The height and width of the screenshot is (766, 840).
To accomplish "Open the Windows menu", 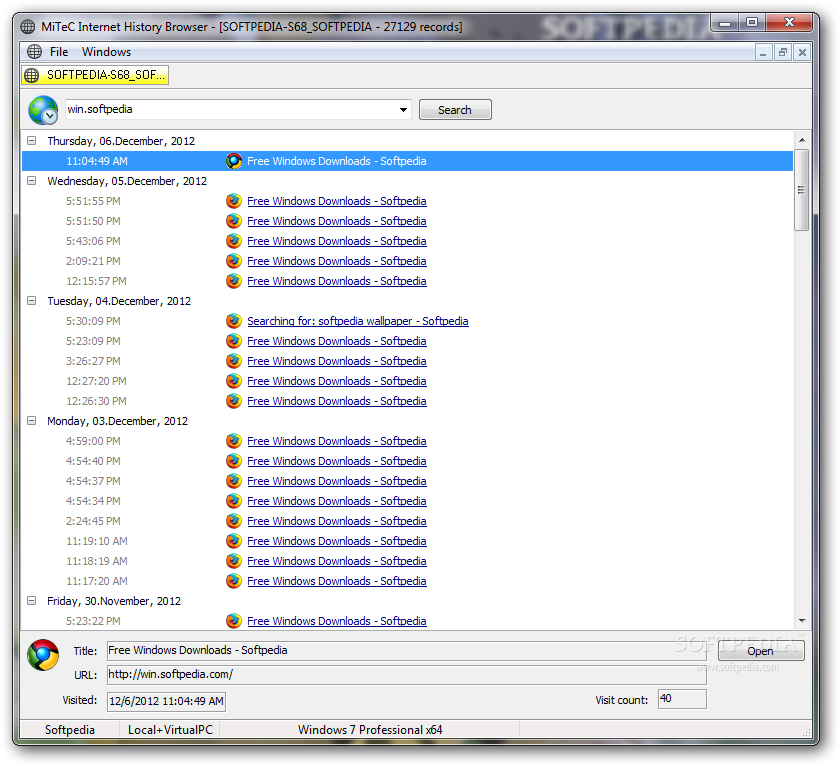I will tap(106, 52).
